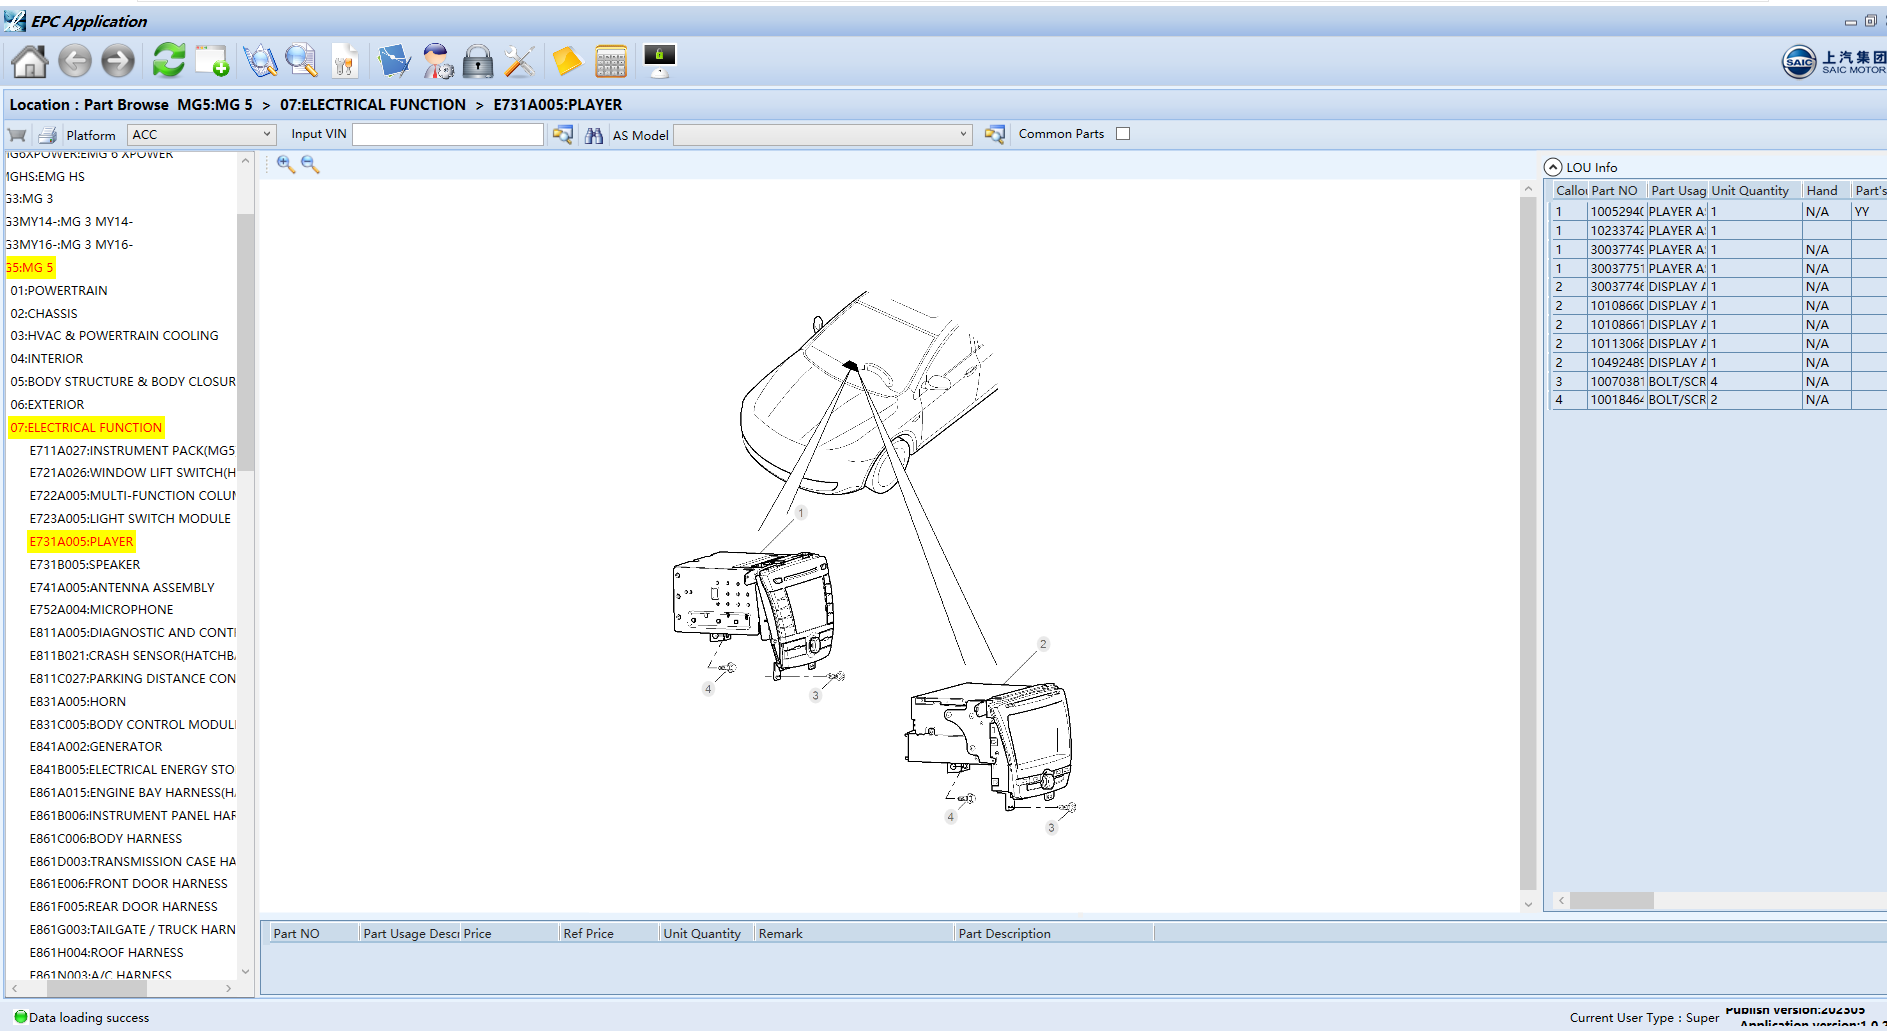This screenshot has width=1887, height=1031.
Task: Select 04:INTERIOR category in tree
Action: click(x=47, y=359)
